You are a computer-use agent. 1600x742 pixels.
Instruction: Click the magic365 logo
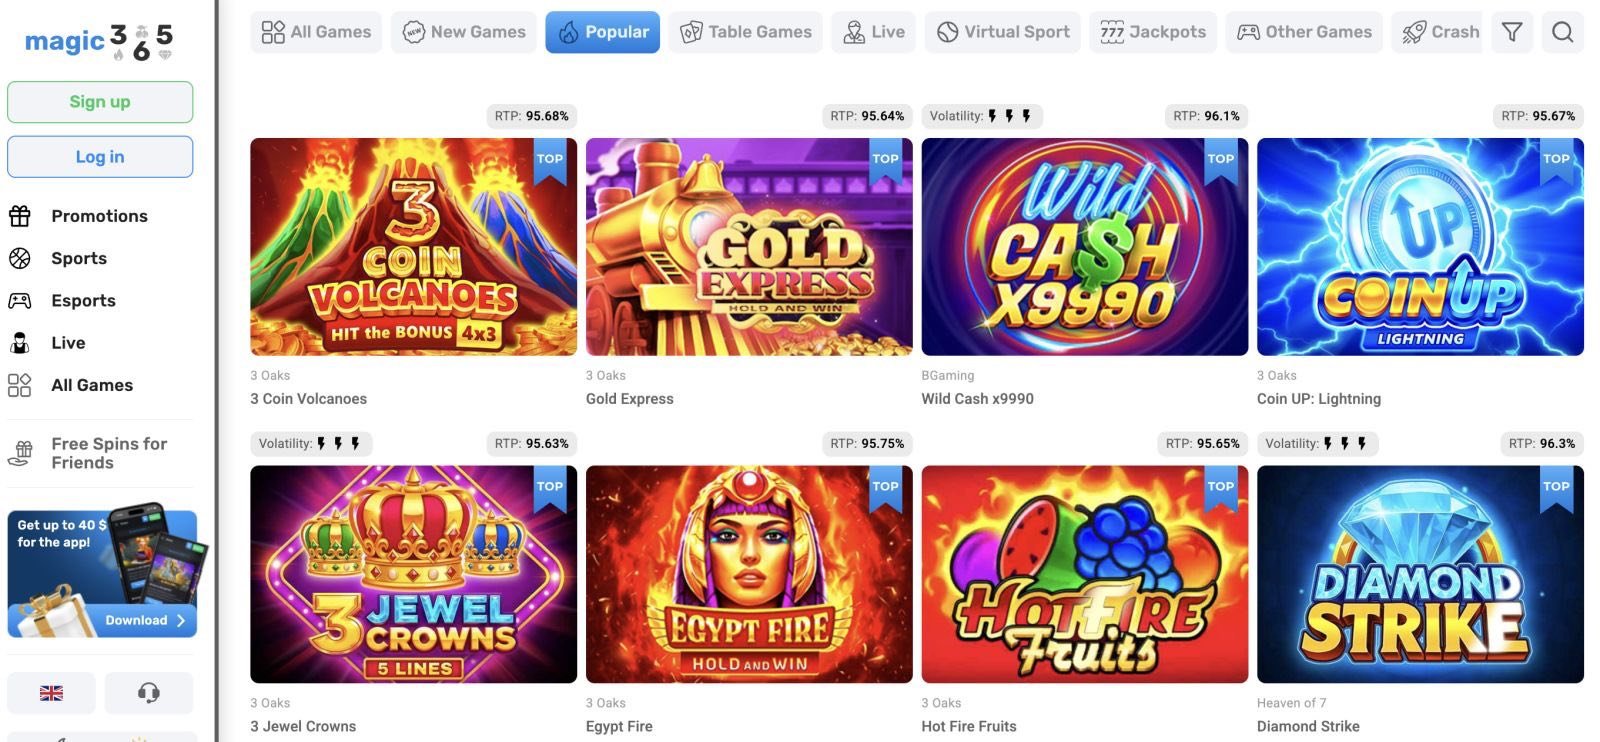point(99,41)
